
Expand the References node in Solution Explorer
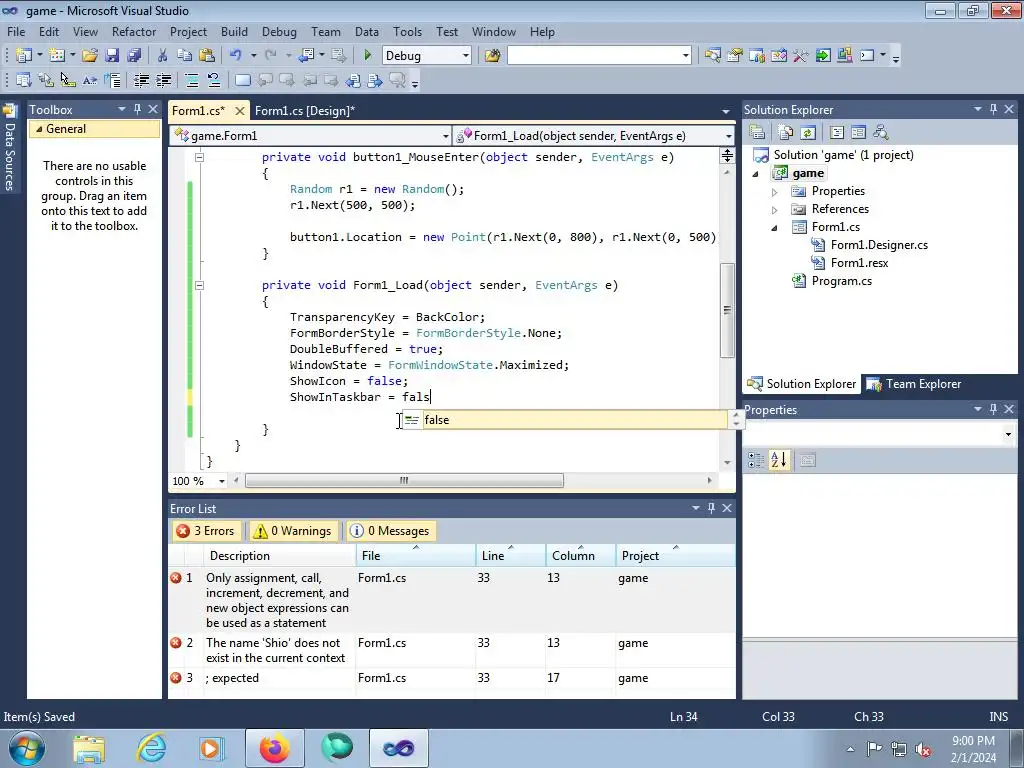pyautogui.click(x=775, y=210)
